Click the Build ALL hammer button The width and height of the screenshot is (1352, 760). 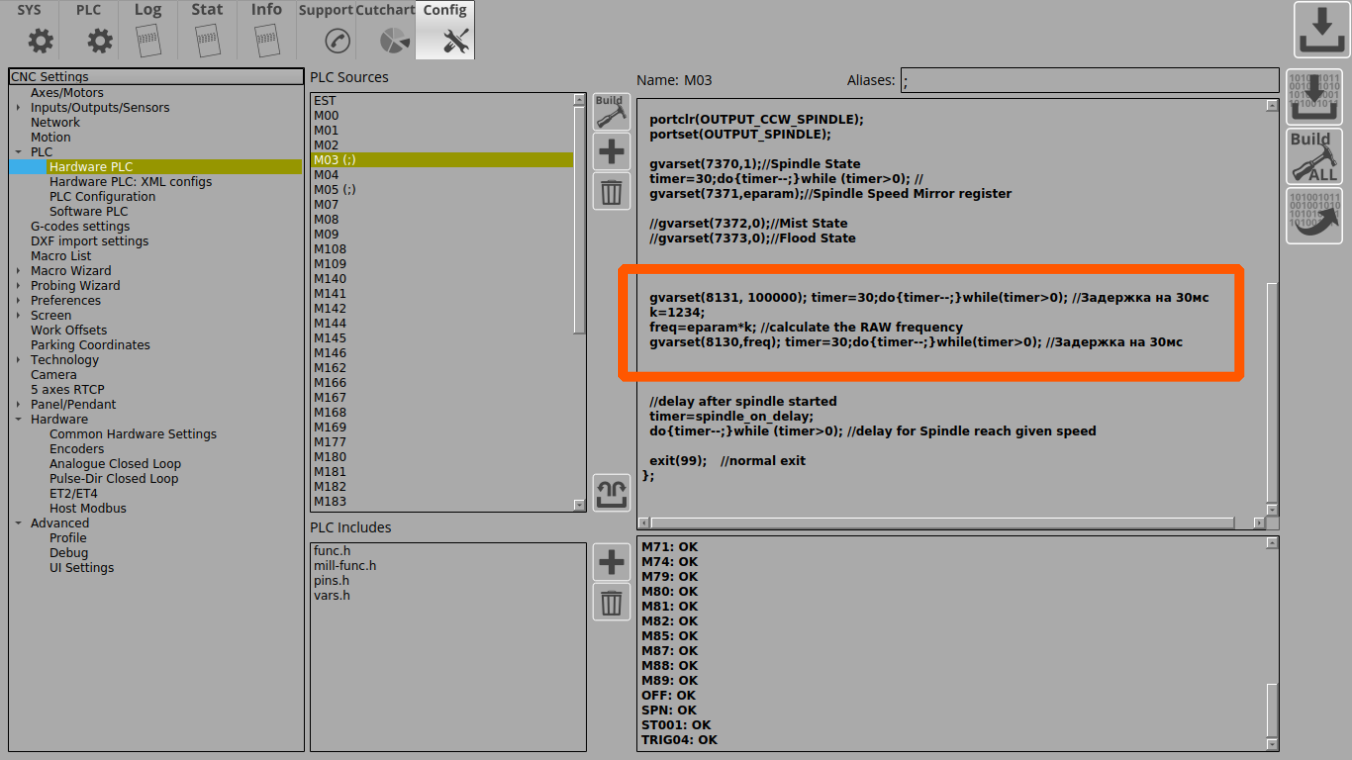click(x=1314, y=156)
